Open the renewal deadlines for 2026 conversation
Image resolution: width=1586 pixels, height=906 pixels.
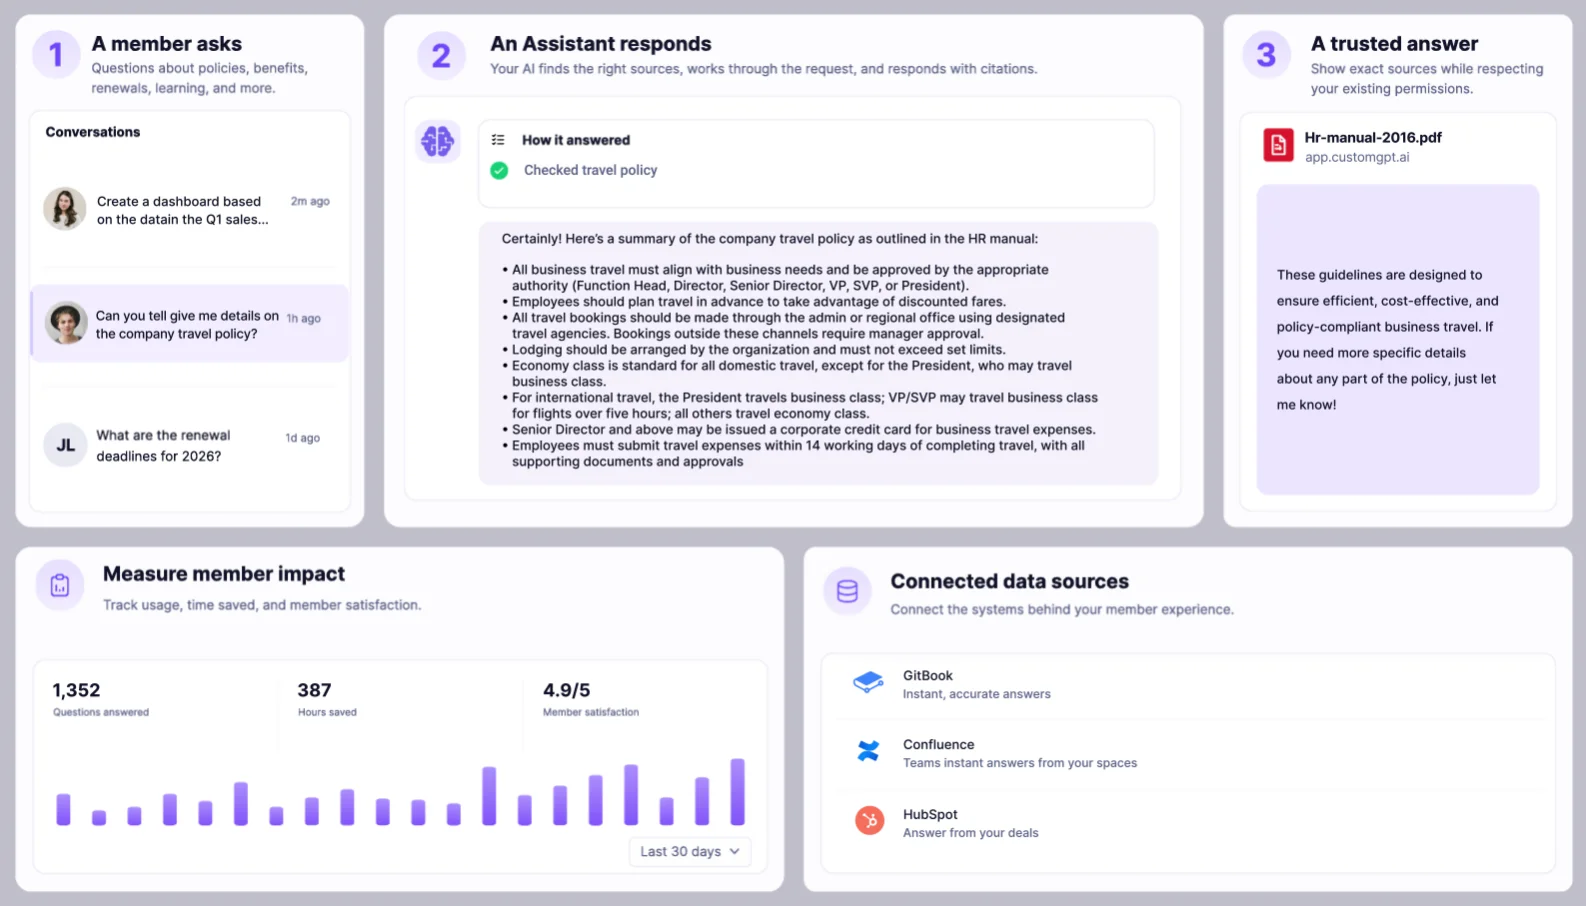(x=190, y=446)
